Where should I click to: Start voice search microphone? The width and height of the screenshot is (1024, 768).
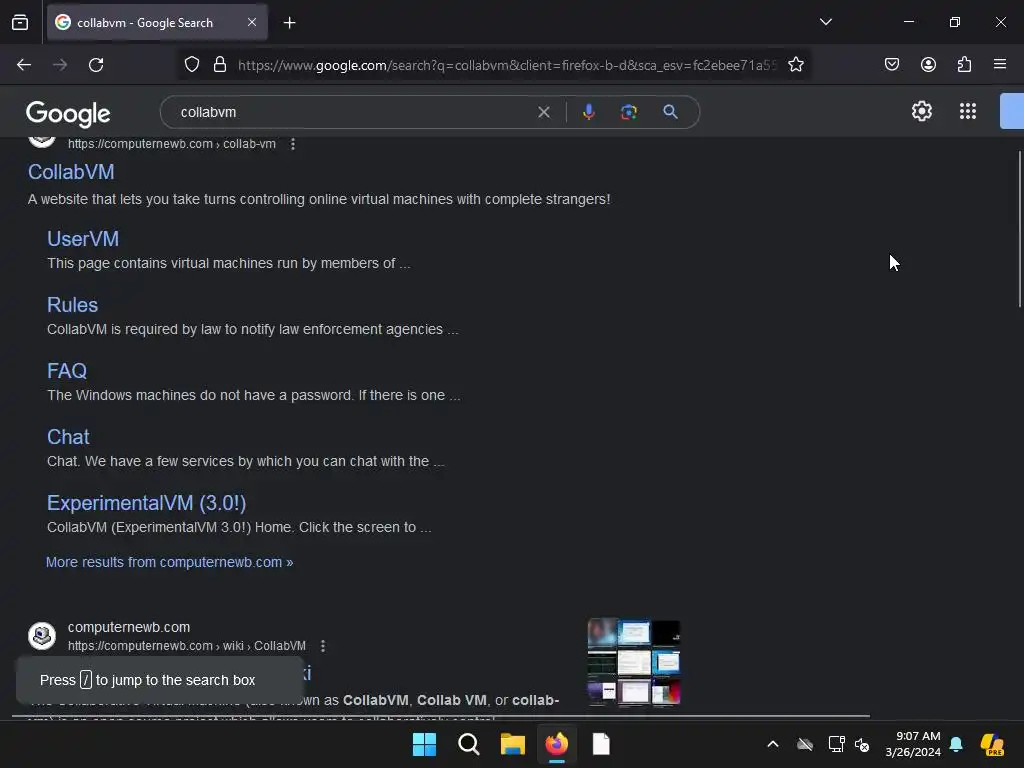(x=588, y=112)
